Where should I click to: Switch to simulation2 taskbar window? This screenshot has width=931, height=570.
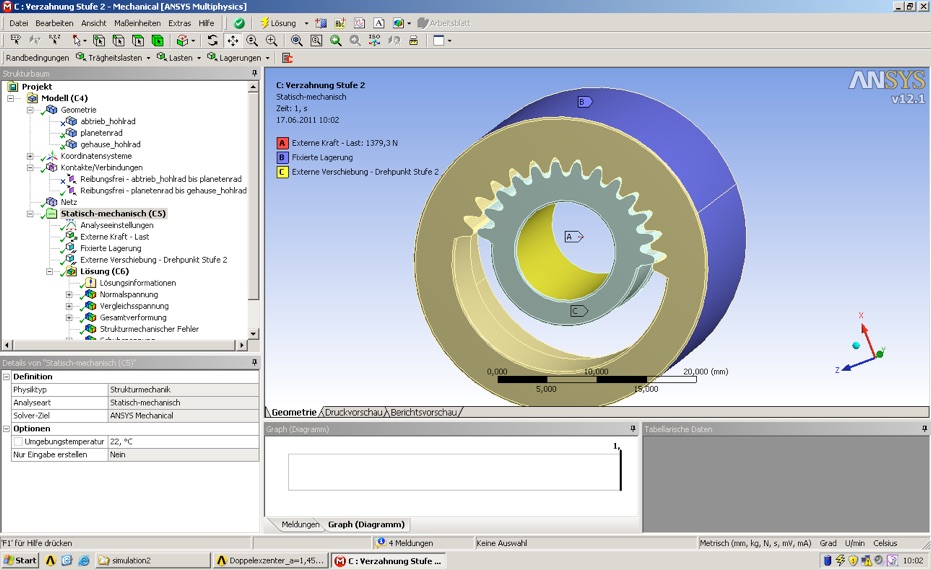153,560
